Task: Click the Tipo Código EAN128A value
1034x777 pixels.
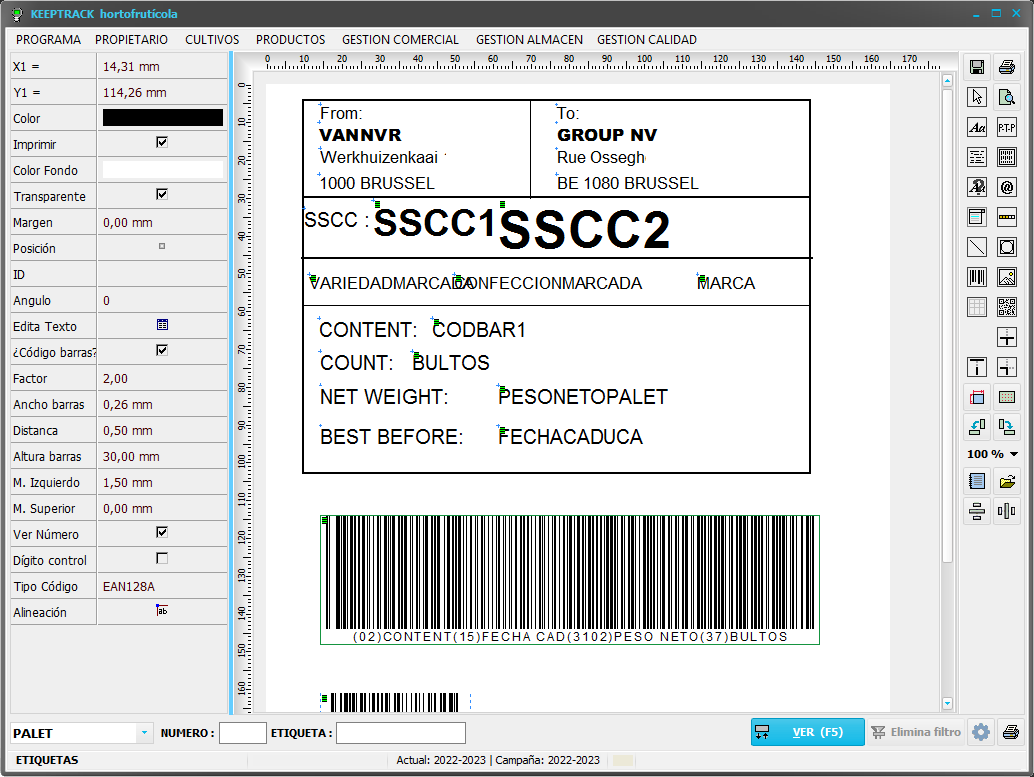Action: point(129,586)
